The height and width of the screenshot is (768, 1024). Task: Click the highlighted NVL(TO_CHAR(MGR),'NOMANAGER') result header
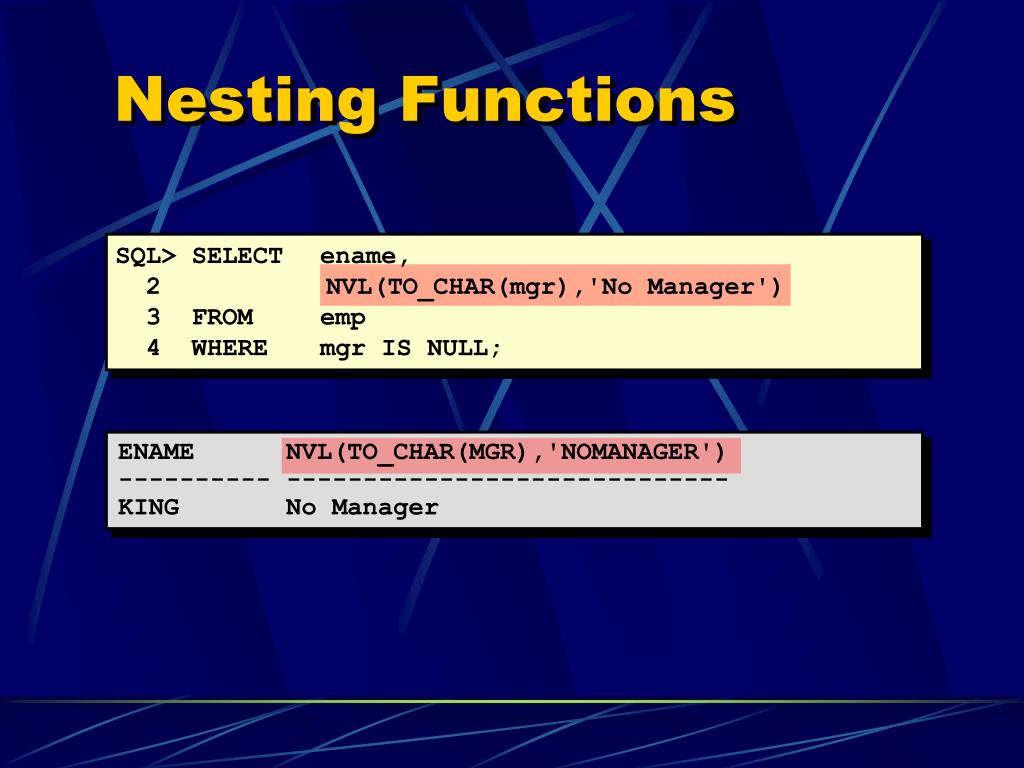tap(511, 455)
